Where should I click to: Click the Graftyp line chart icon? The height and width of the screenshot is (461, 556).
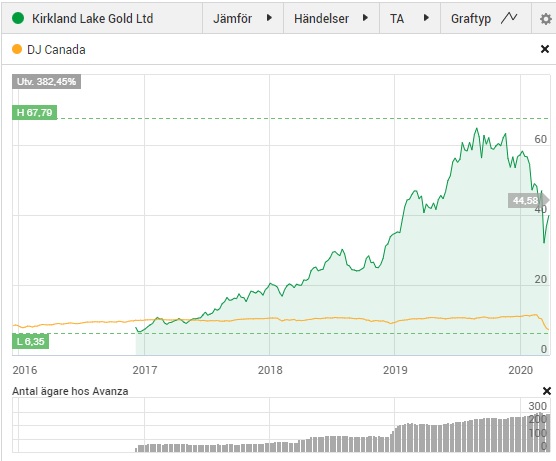(509, 17)
